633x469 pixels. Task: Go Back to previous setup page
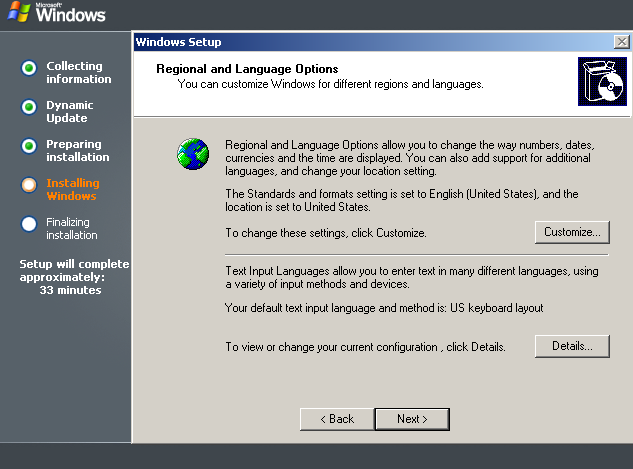coord(337,419)
